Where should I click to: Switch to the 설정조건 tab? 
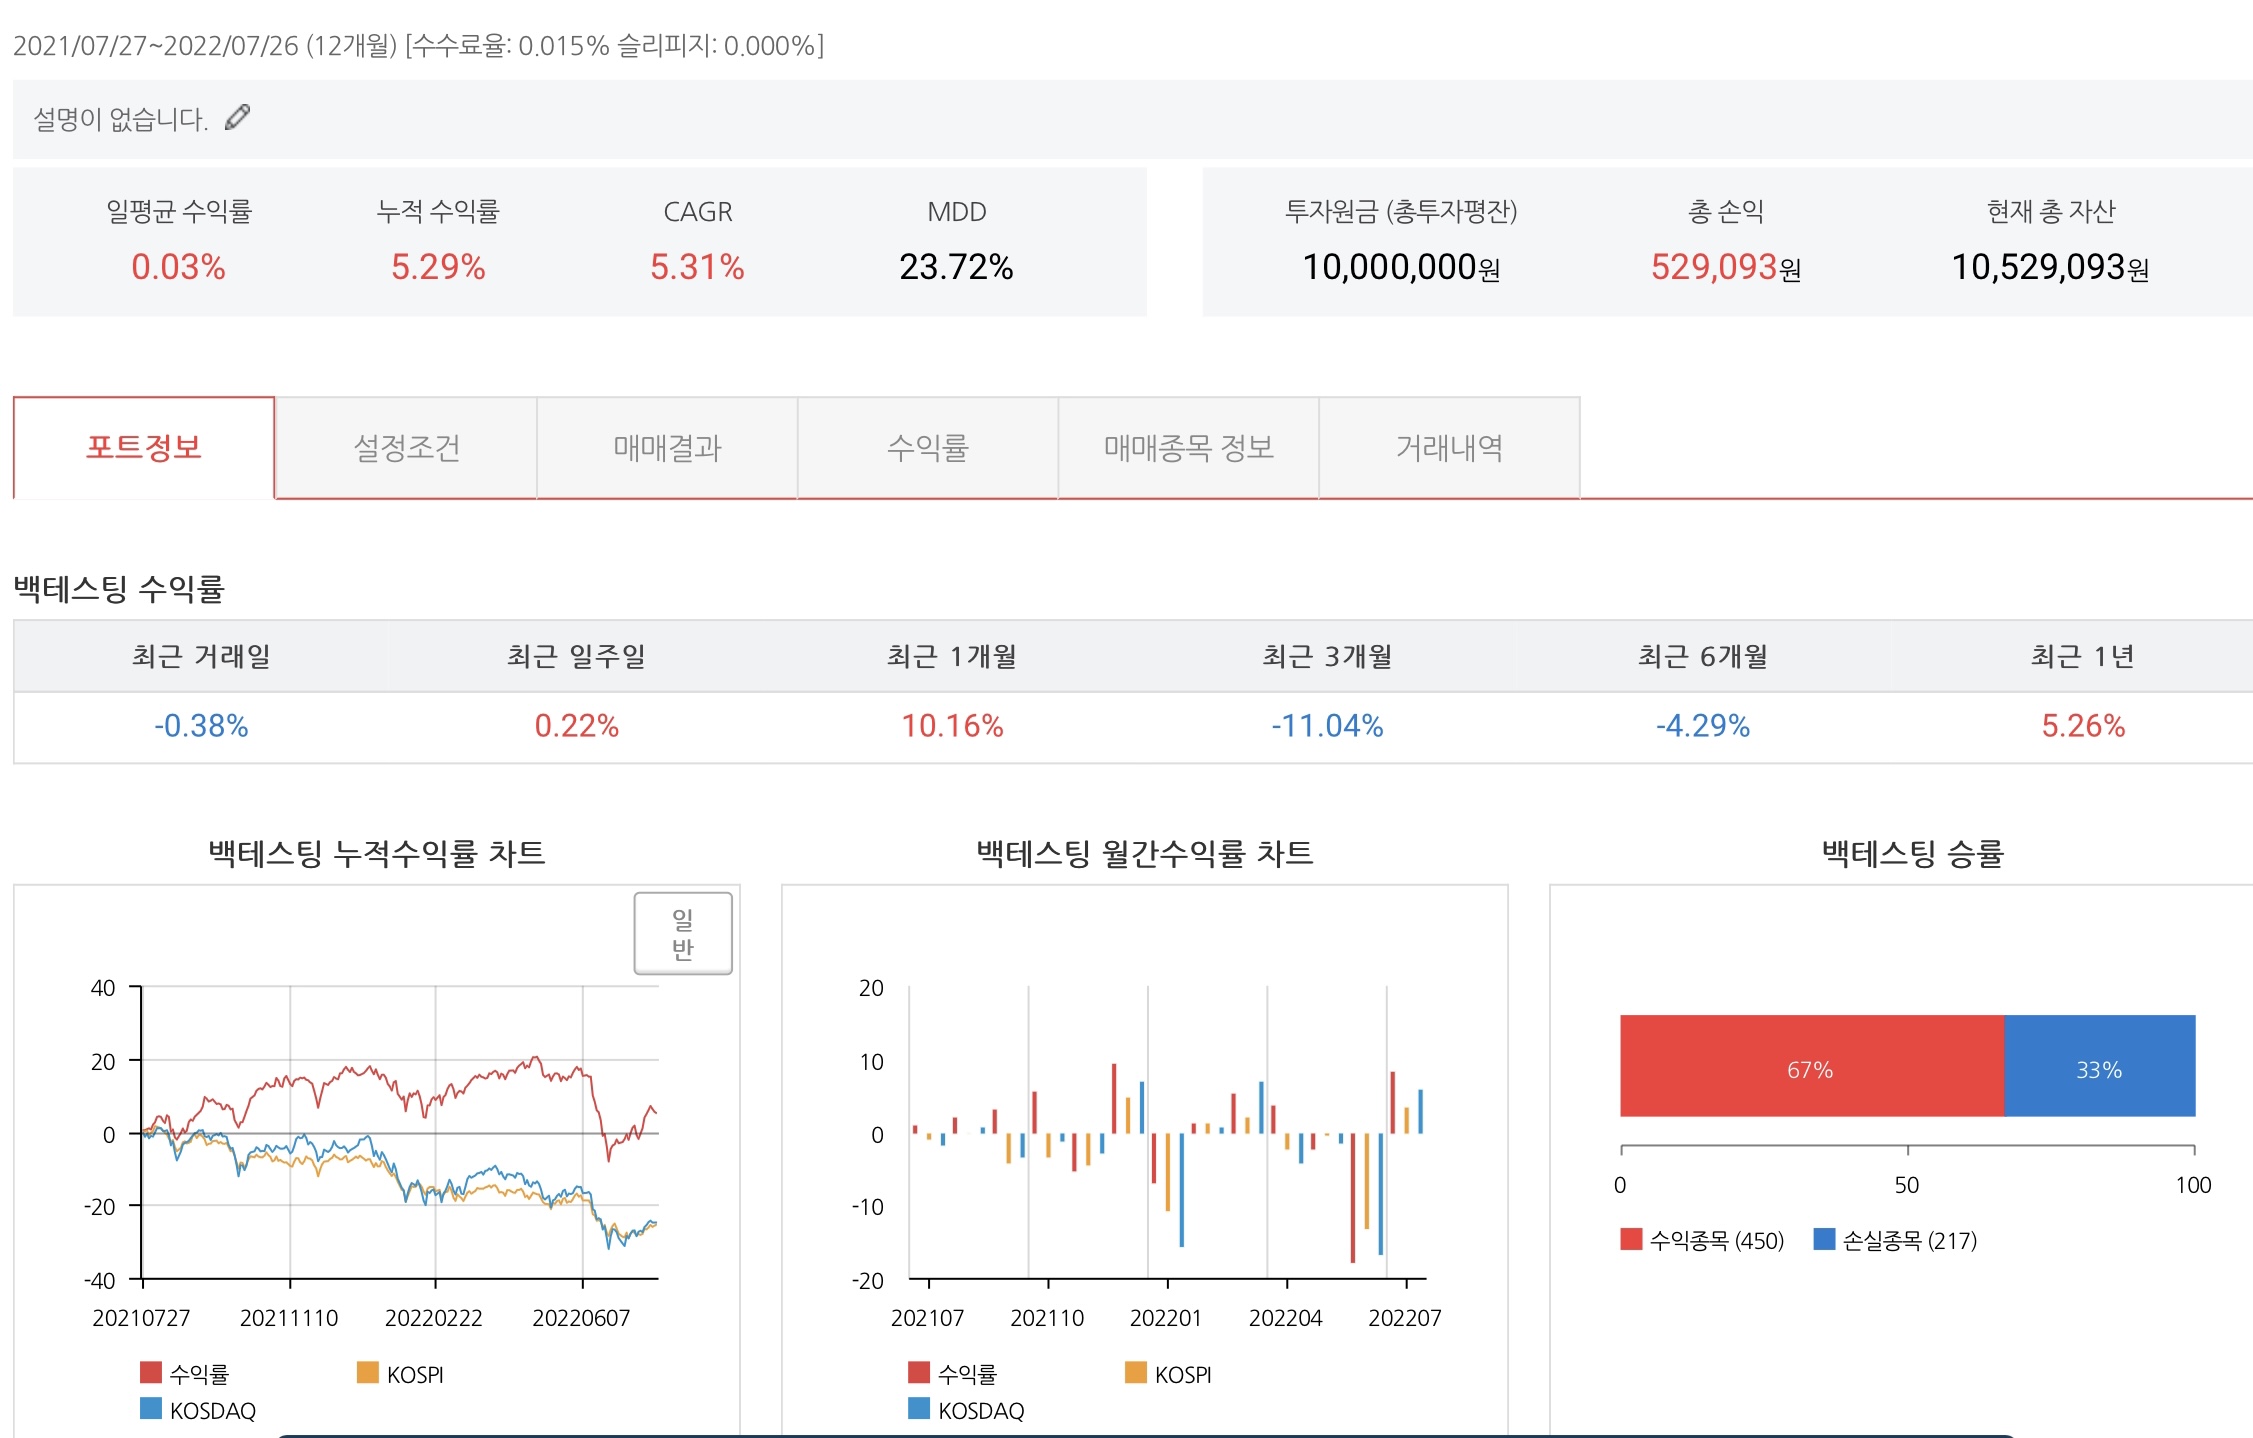pos(406,447)
